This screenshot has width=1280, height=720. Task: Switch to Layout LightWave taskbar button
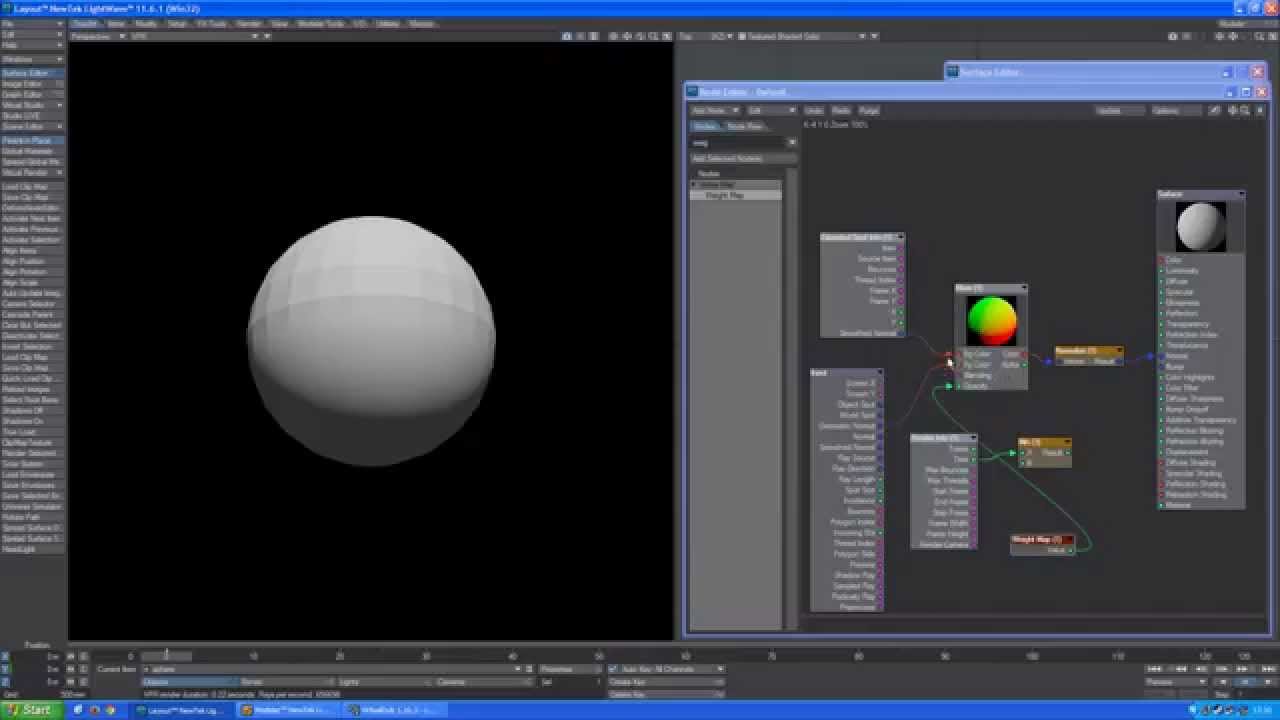click(x=182, y=710)
